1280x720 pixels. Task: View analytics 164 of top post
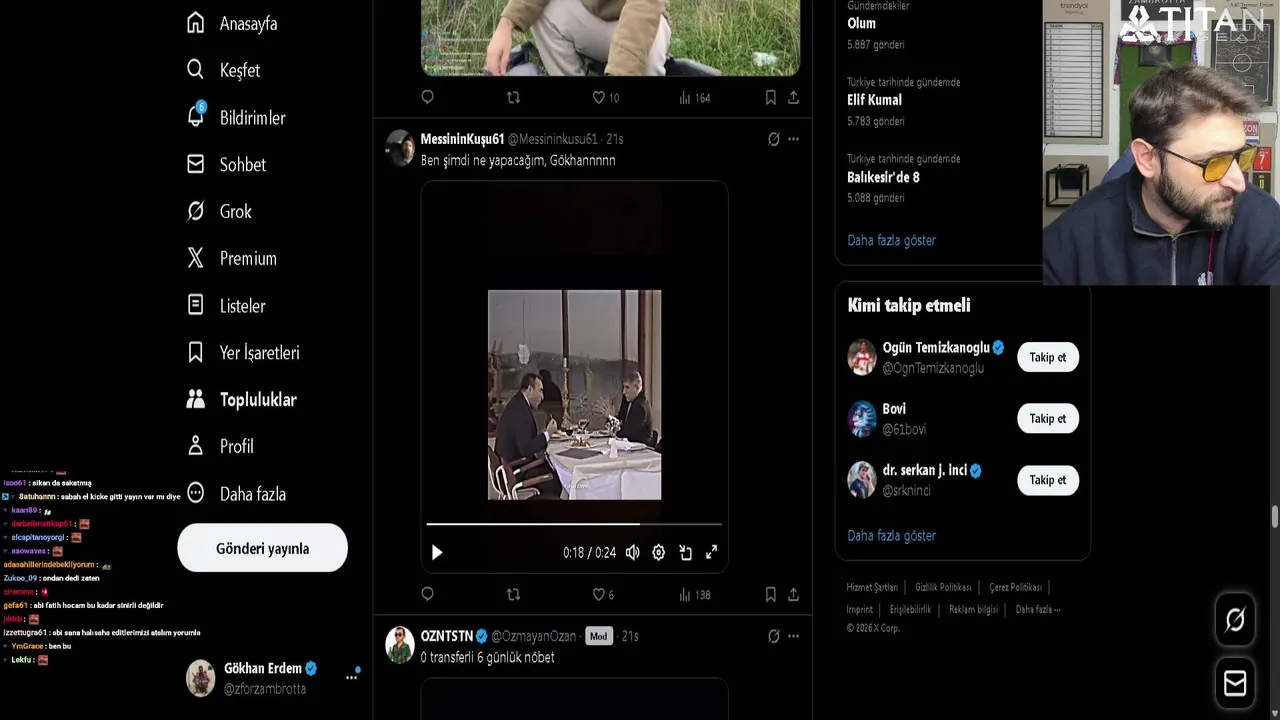694,97
